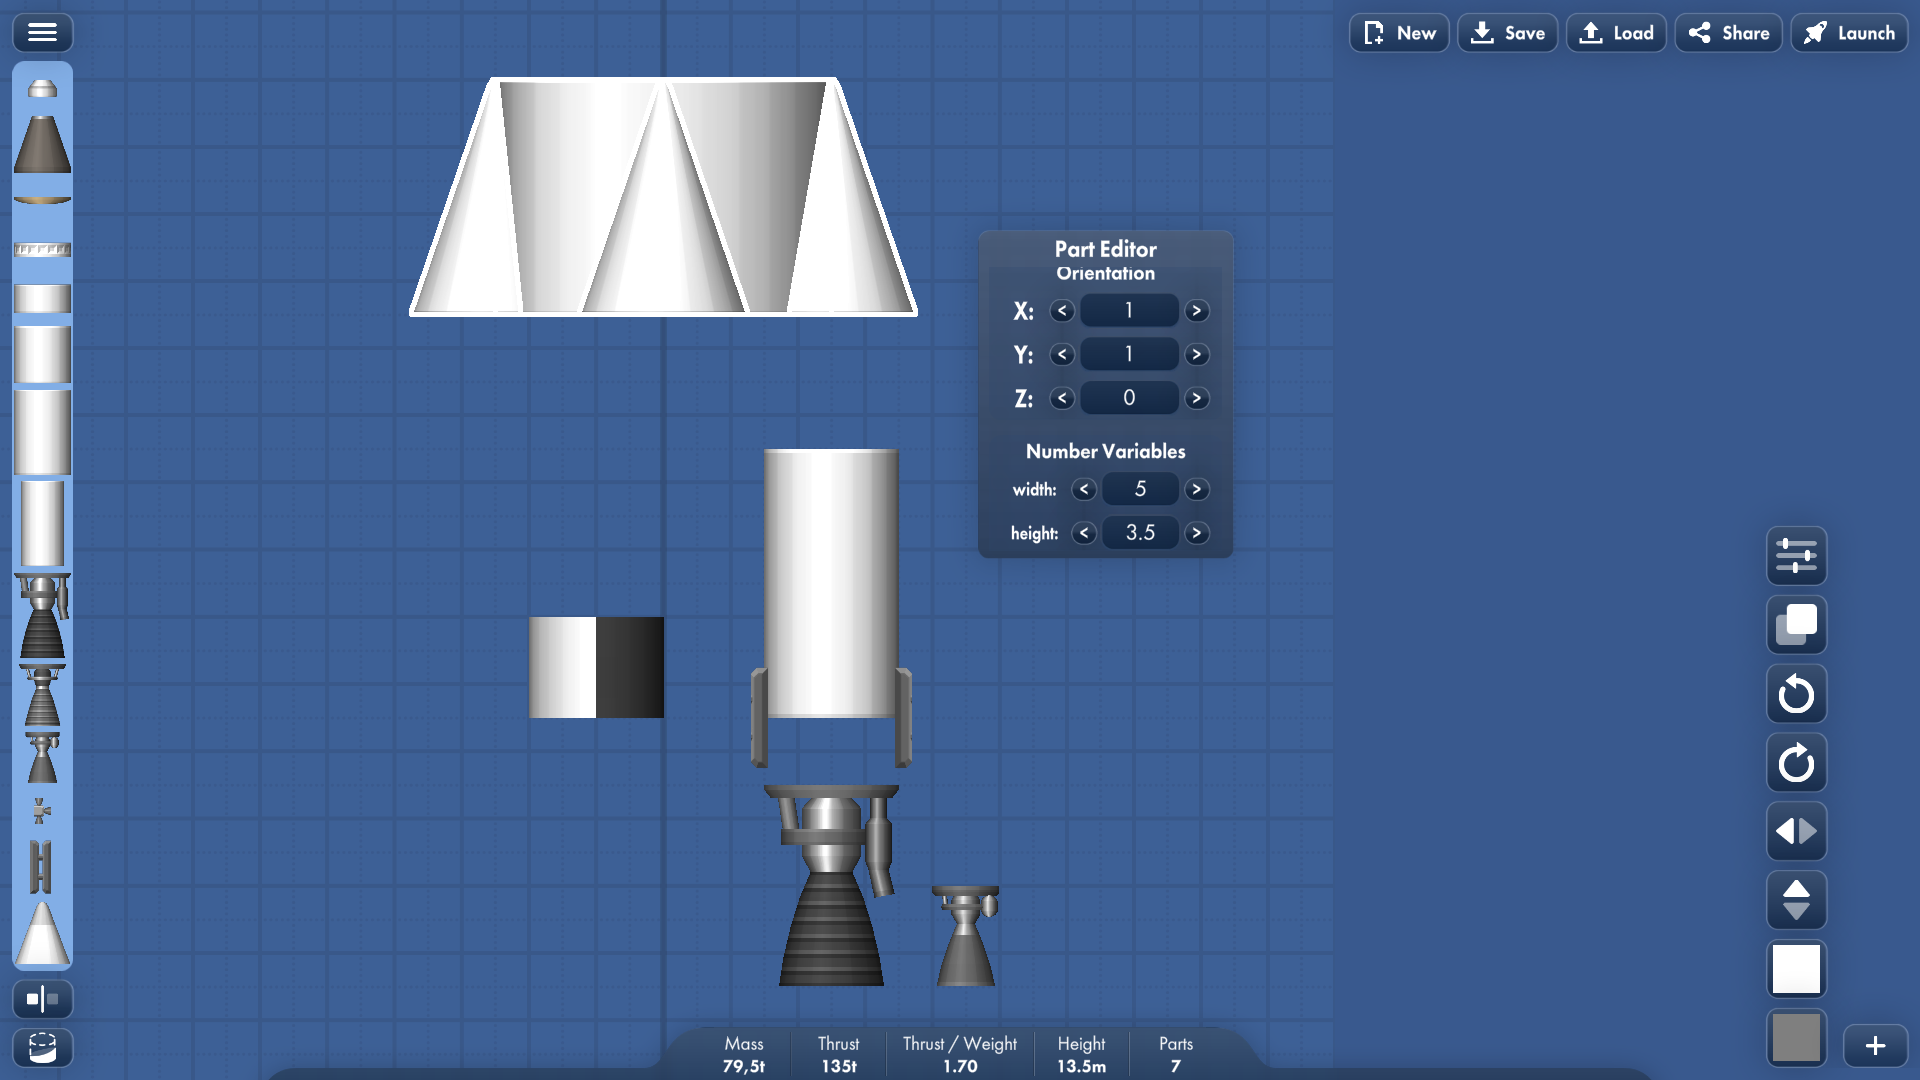This screenshot has width=1920, height=1080.
Task: Click the New button
Action: [x=1399, y=33]
